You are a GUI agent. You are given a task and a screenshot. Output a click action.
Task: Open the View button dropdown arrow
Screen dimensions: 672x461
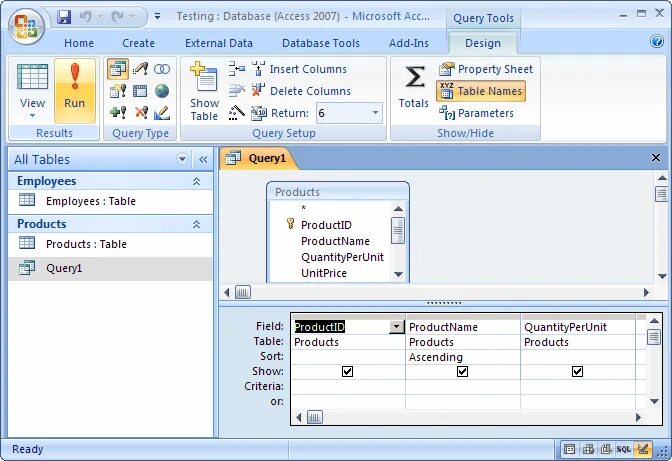32,116
